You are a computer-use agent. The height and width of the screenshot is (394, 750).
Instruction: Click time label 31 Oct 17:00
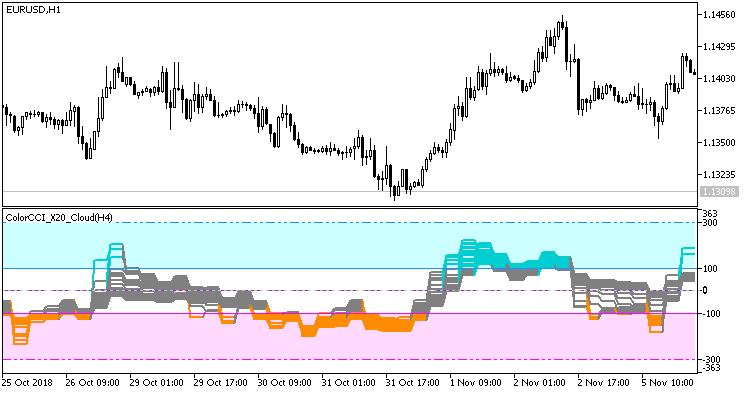click(413, 383)
